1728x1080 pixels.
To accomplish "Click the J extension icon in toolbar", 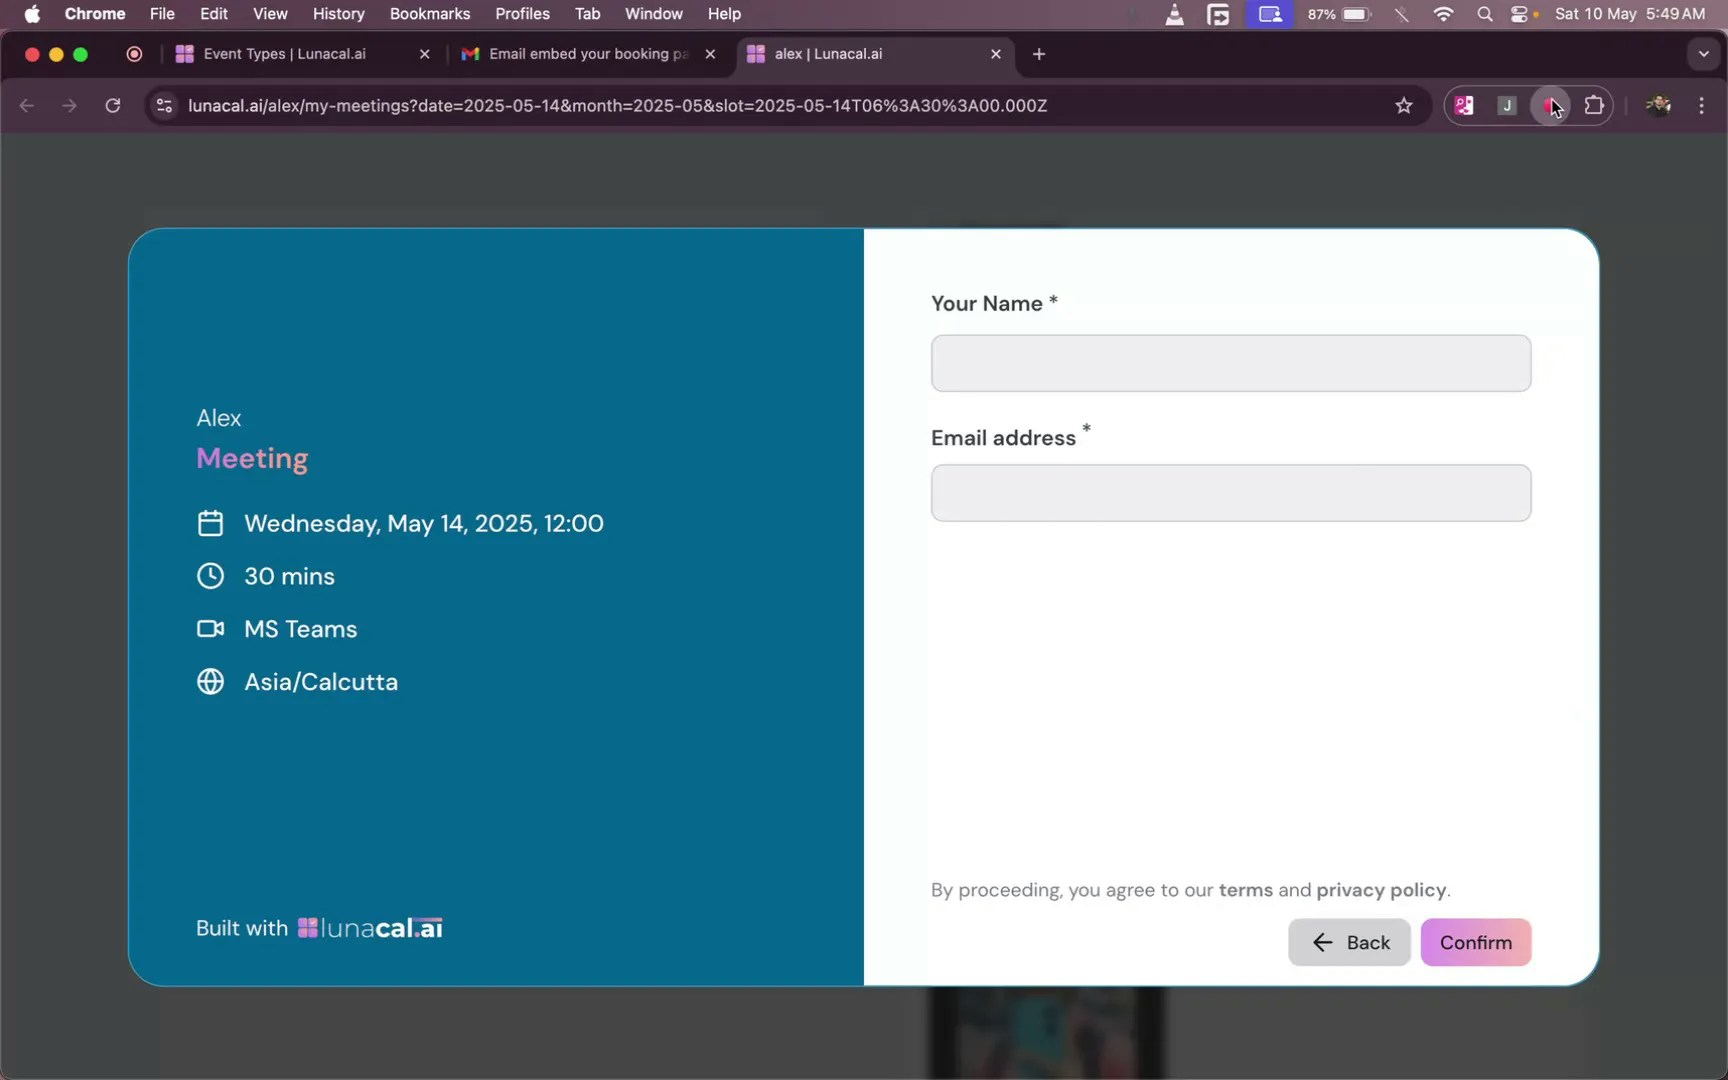I will [1507, 105].
